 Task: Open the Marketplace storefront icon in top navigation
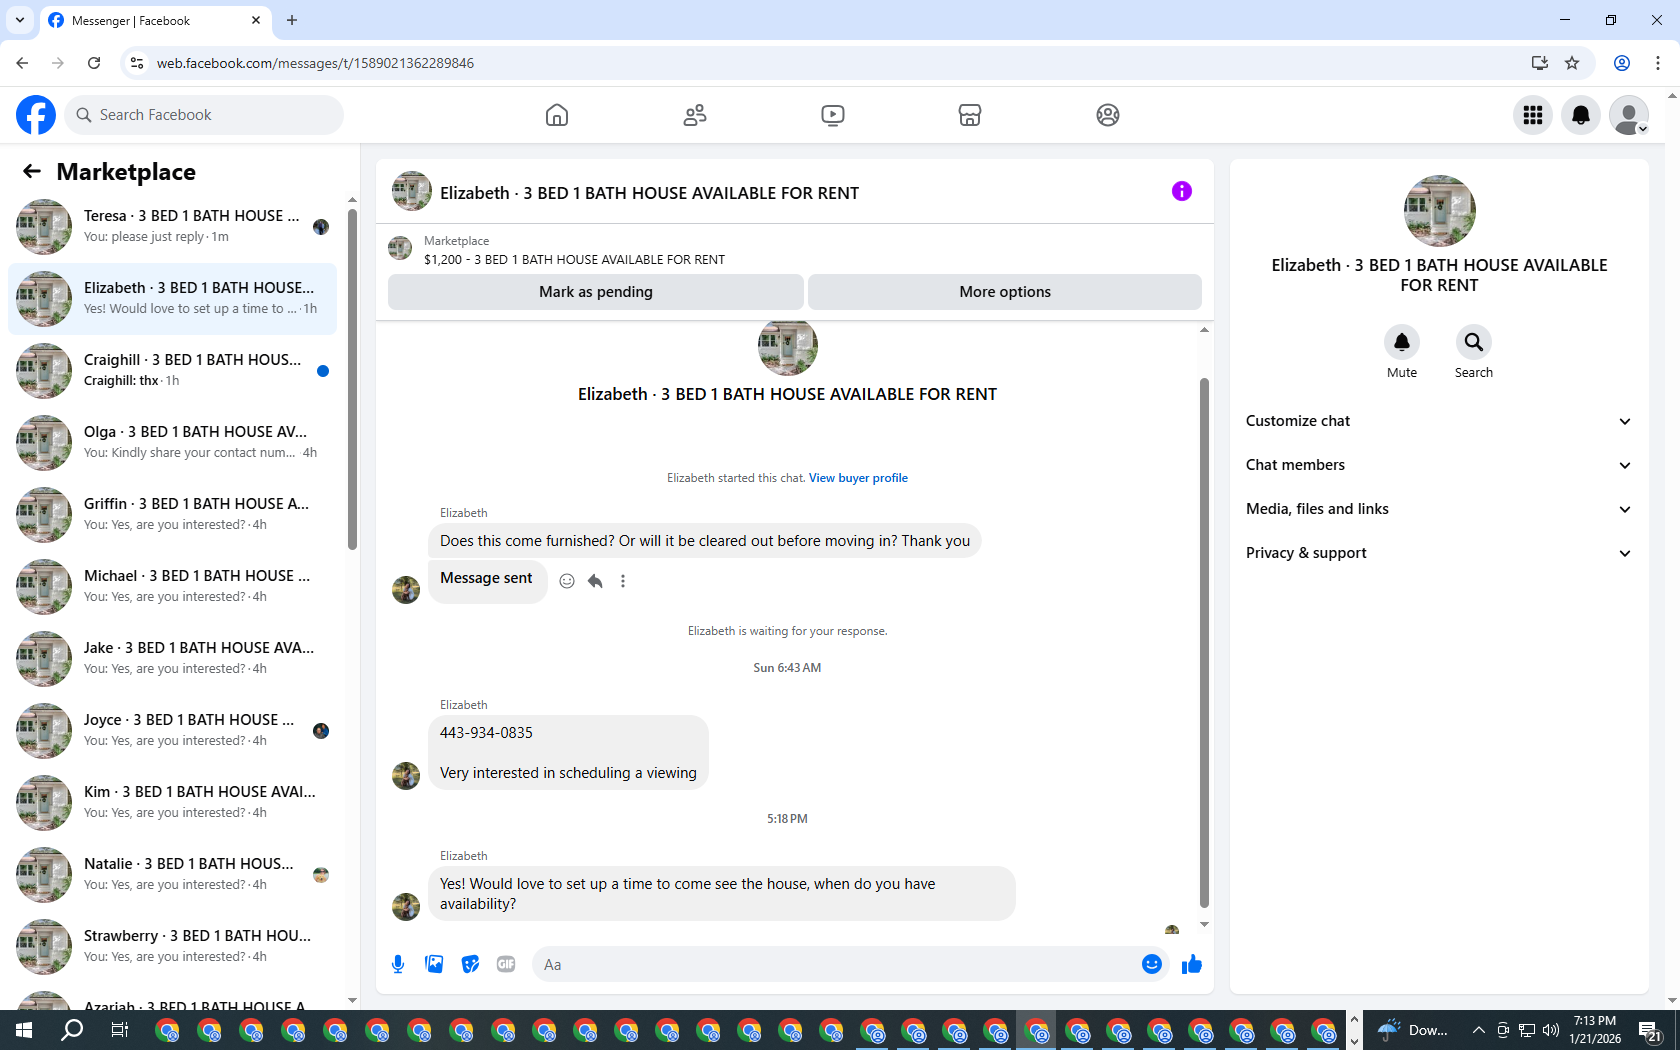click(970, 115)
